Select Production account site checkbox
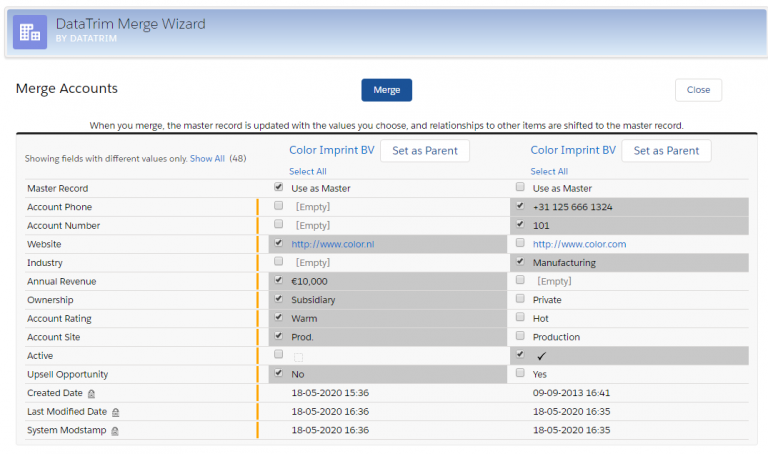The width and height of the screenshot is (768, 454). (520, 335)
